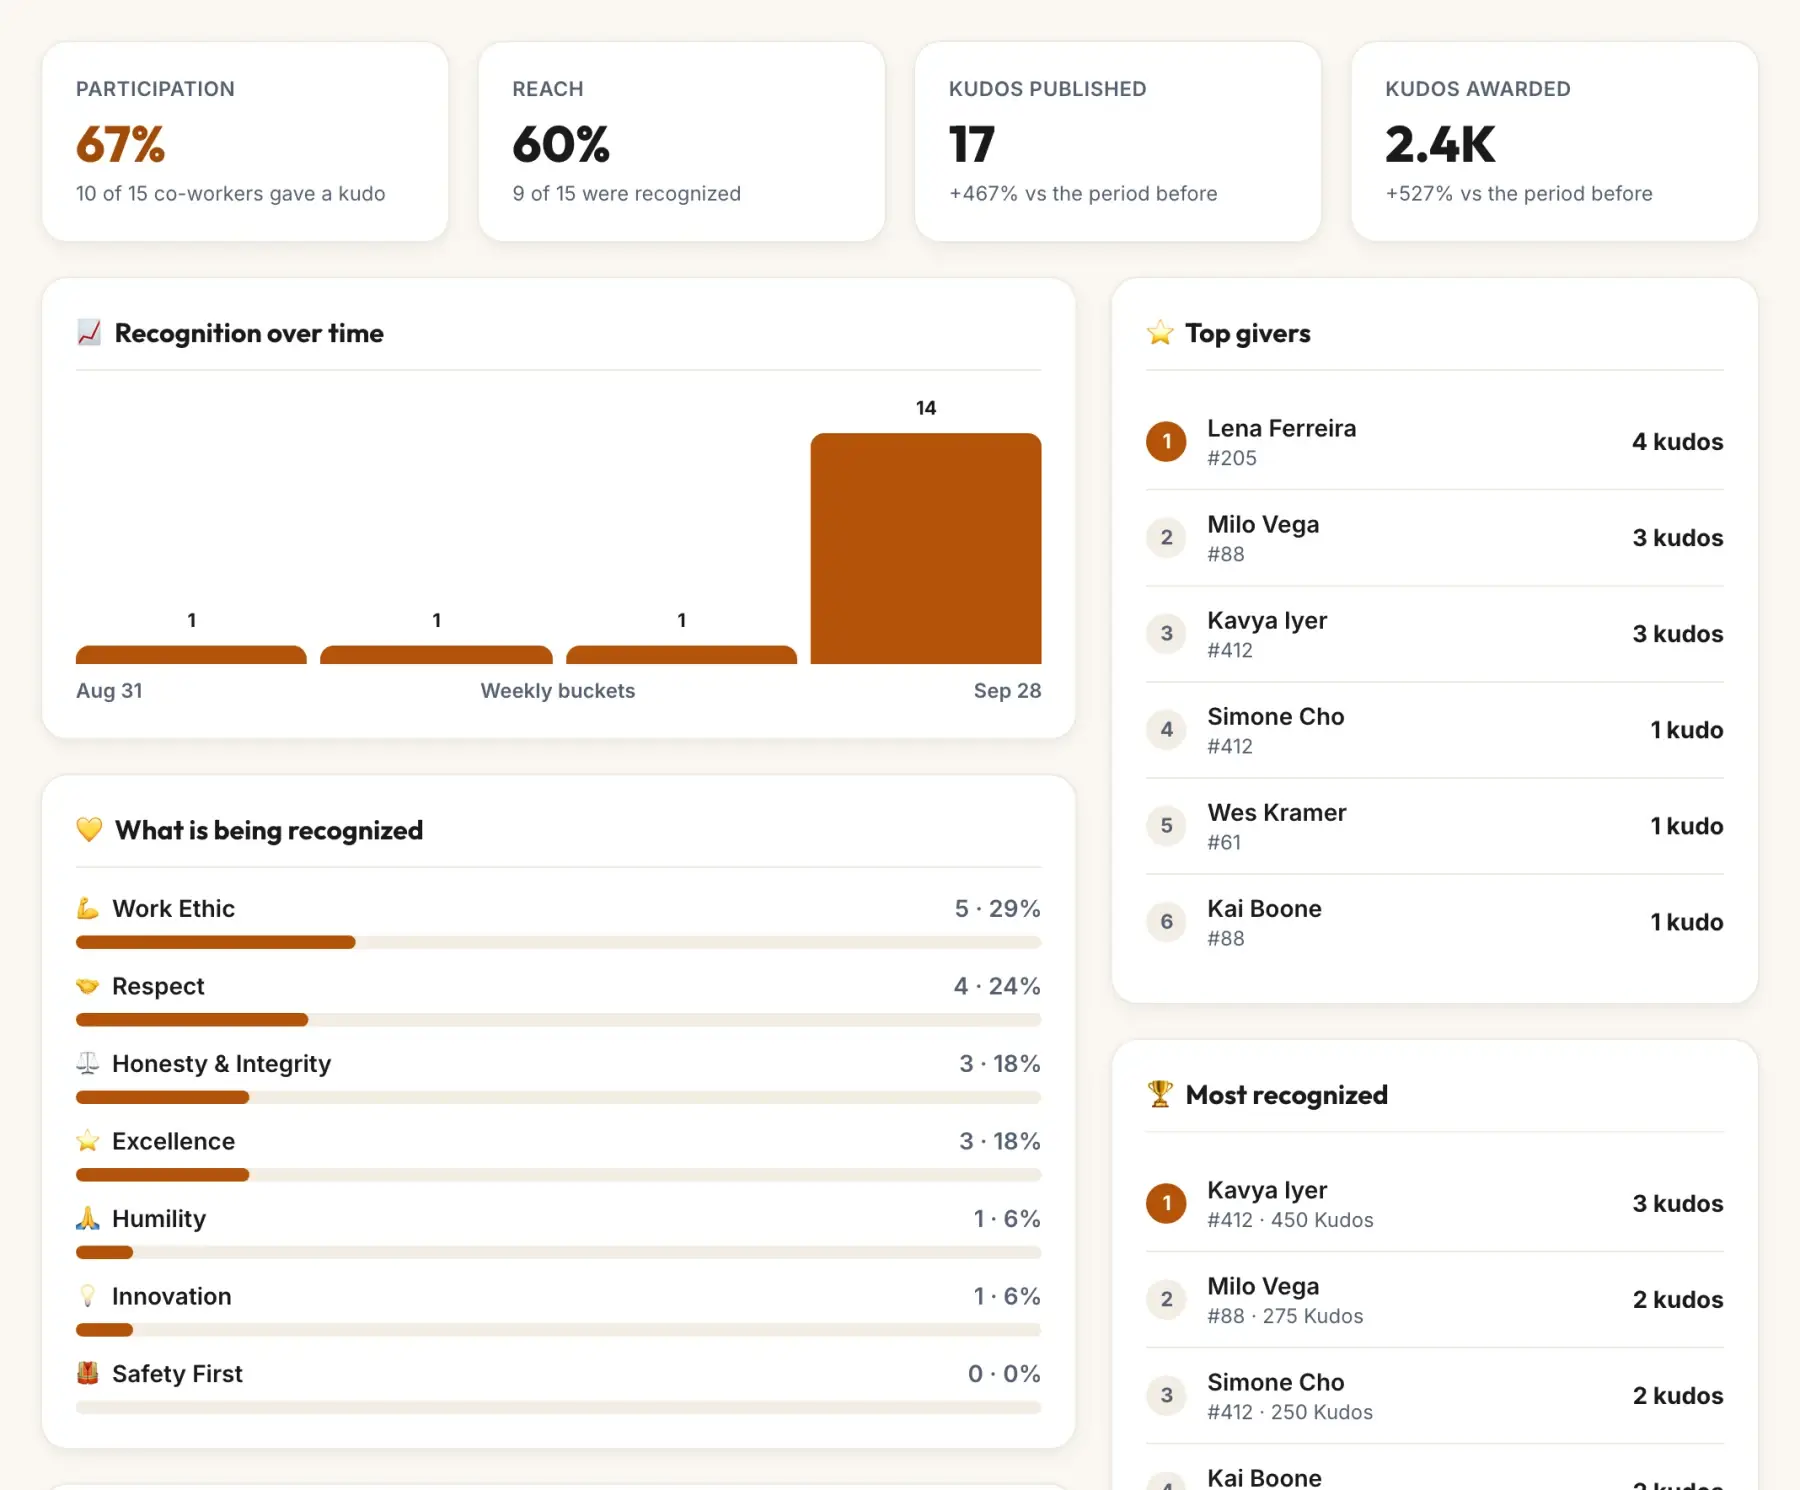Click the '3 · 18%' value for Excellence
1800x1490 pixels.
[1000, 1141]
